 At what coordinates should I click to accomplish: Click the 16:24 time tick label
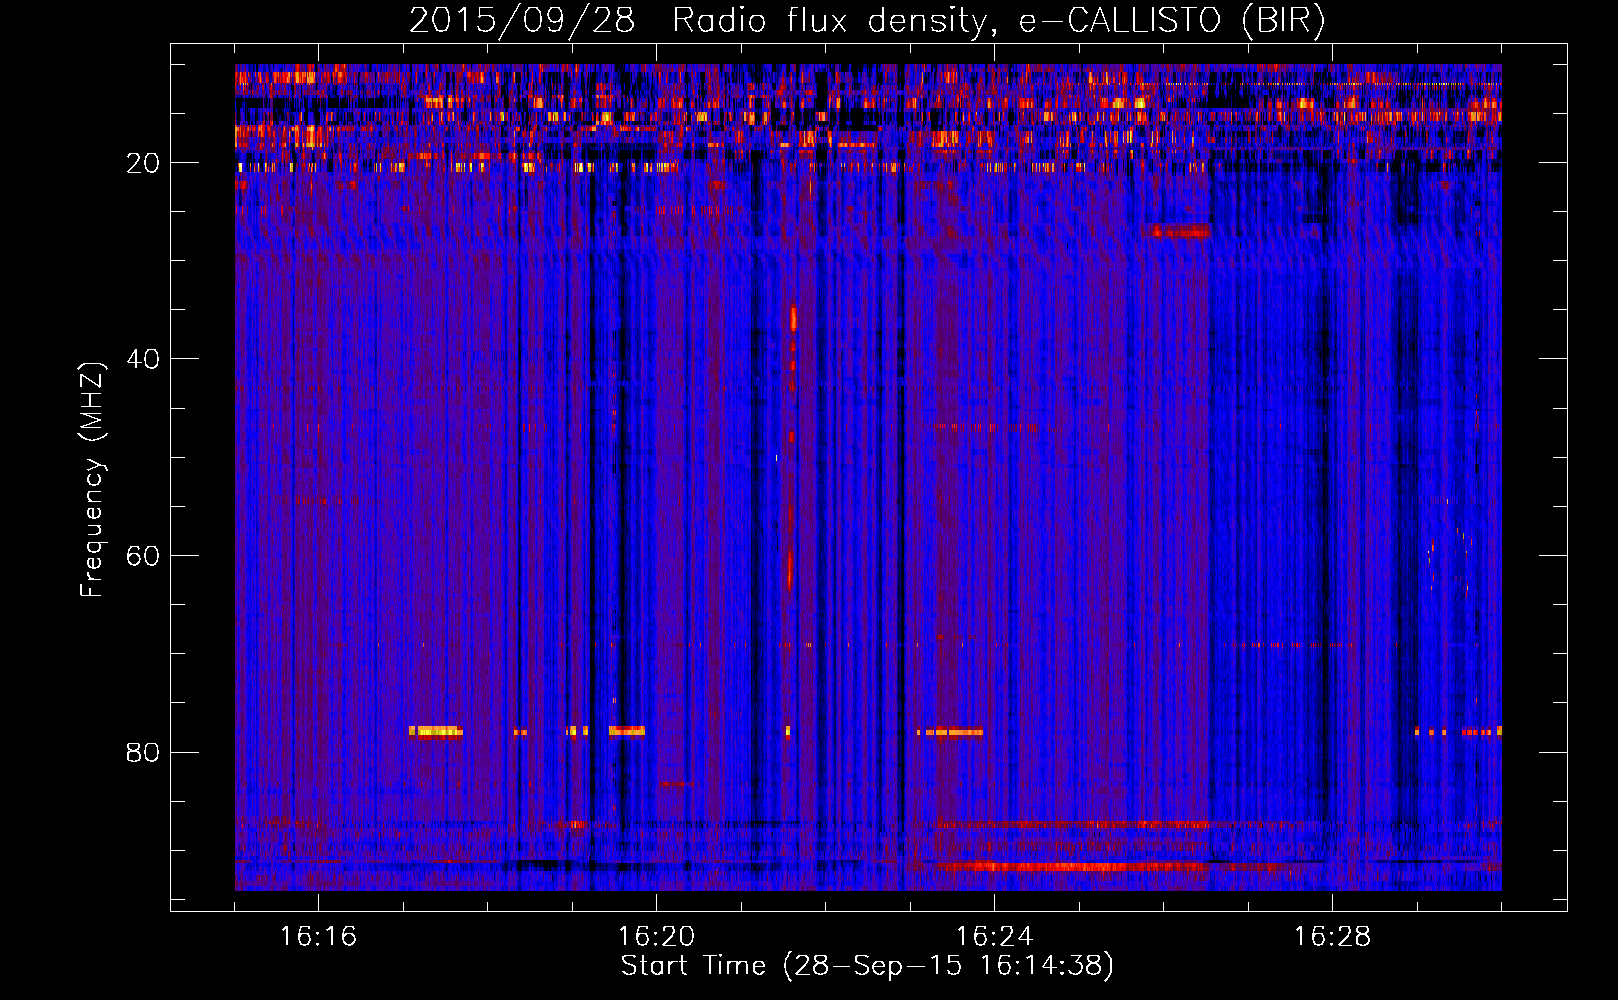pyautogui.click(x=994, y=937)
